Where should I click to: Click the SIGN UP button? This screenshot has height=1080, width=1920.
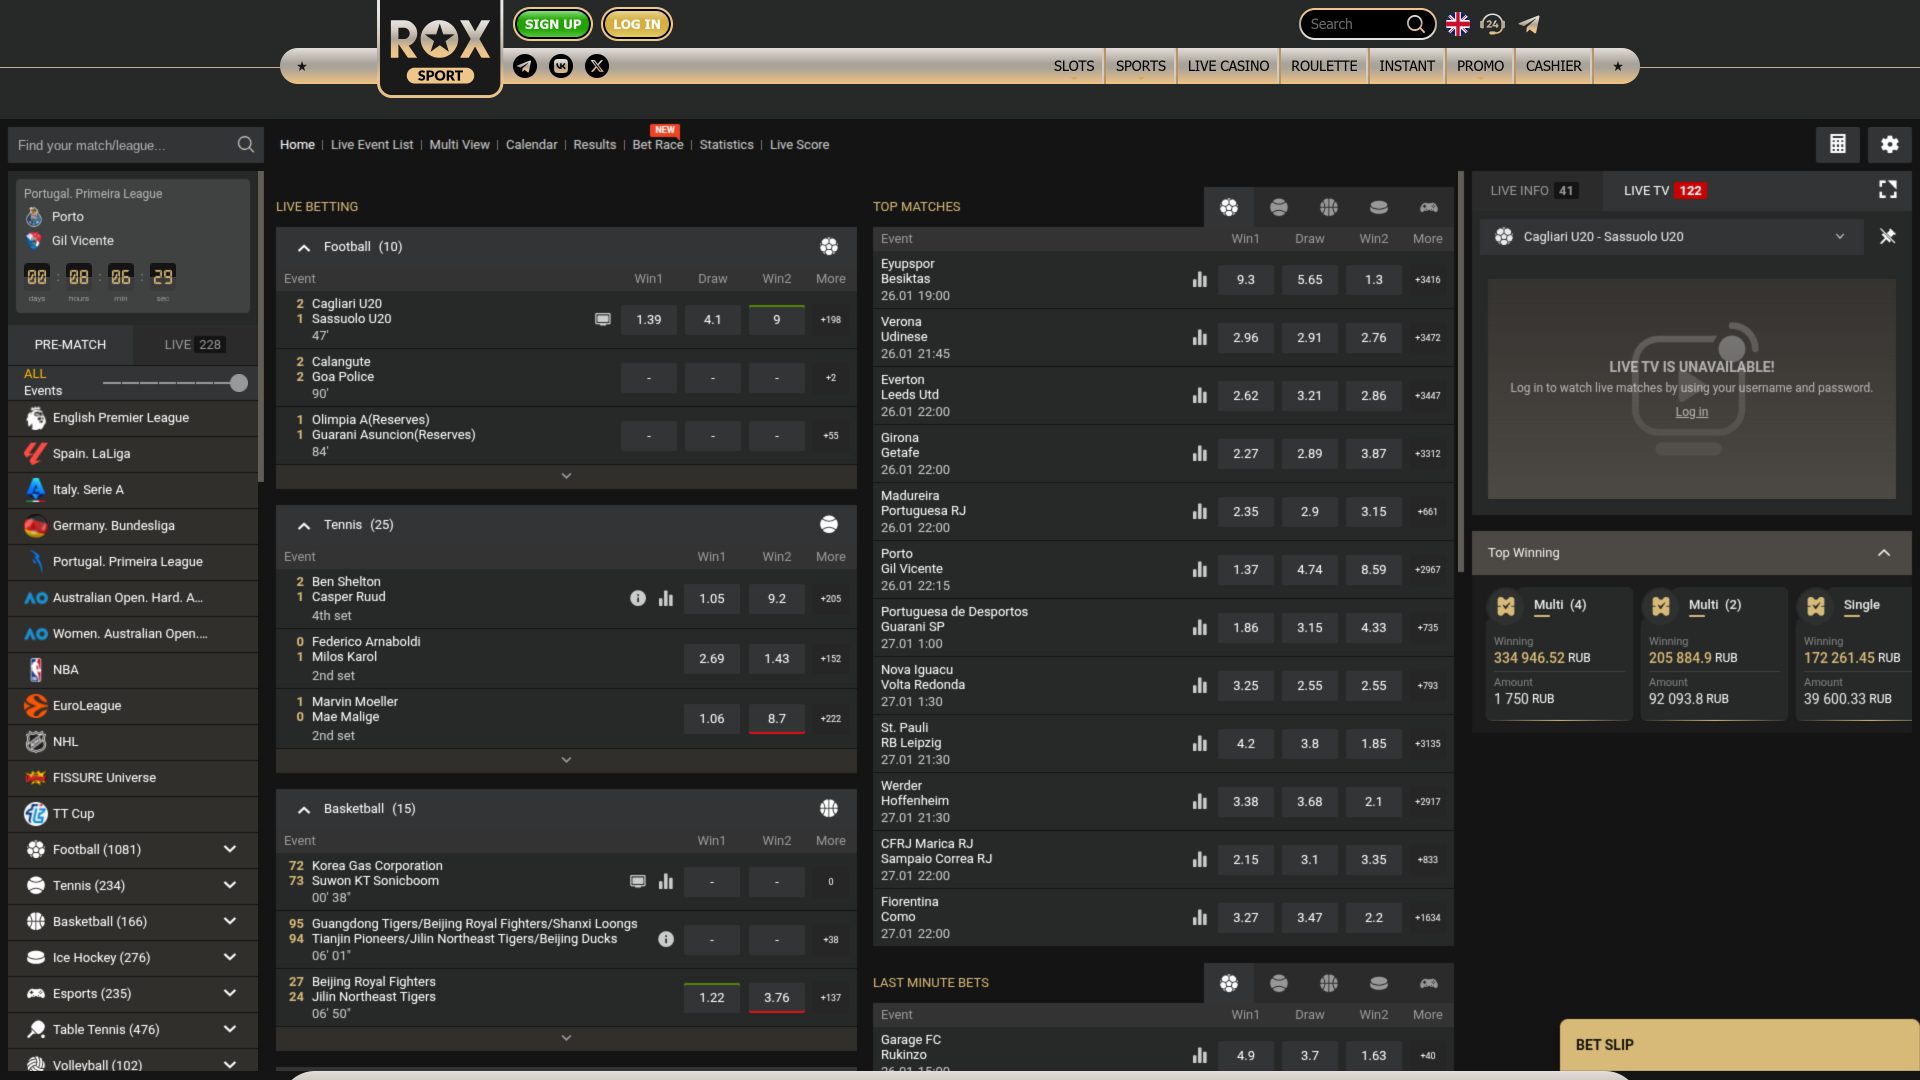(x=552, y=23)
